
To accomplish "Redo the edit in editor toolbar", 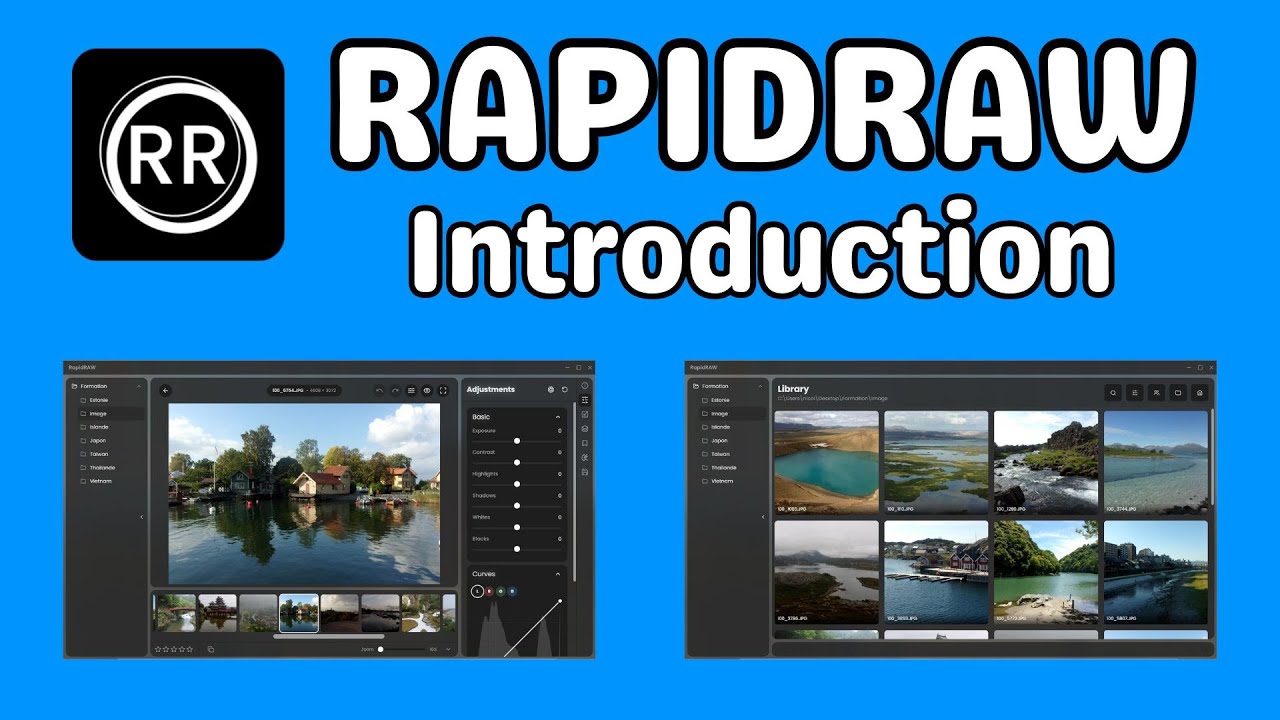I will (x=395, y=390).
